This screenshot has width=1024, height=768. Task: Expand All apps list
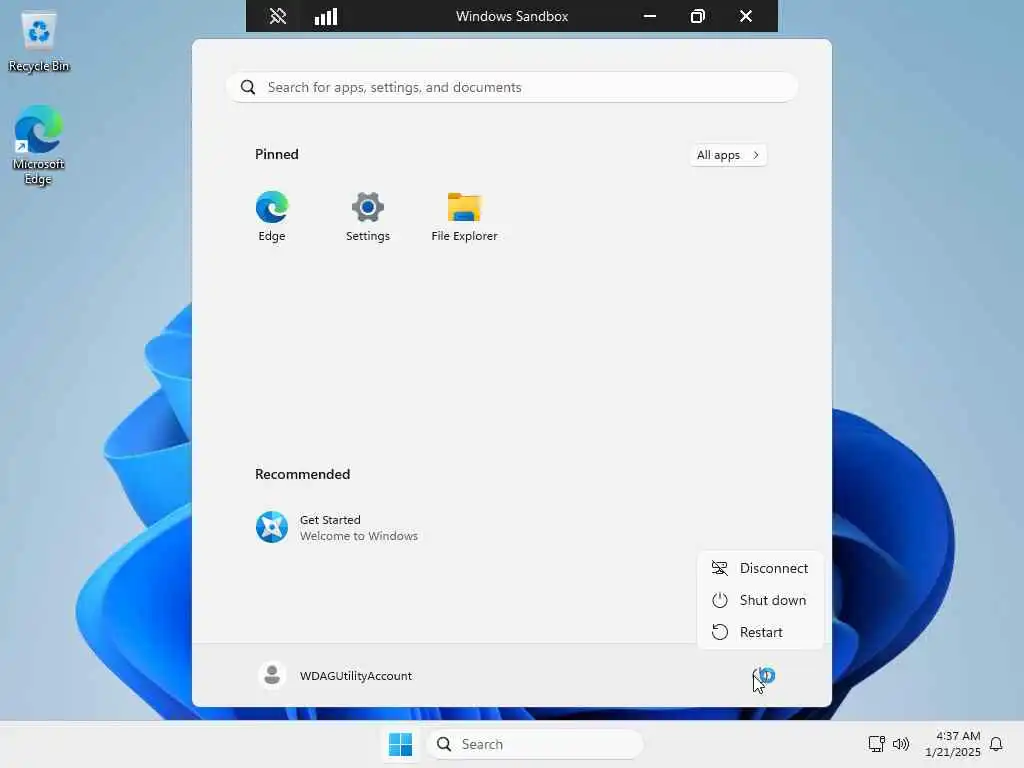point(728,155)
